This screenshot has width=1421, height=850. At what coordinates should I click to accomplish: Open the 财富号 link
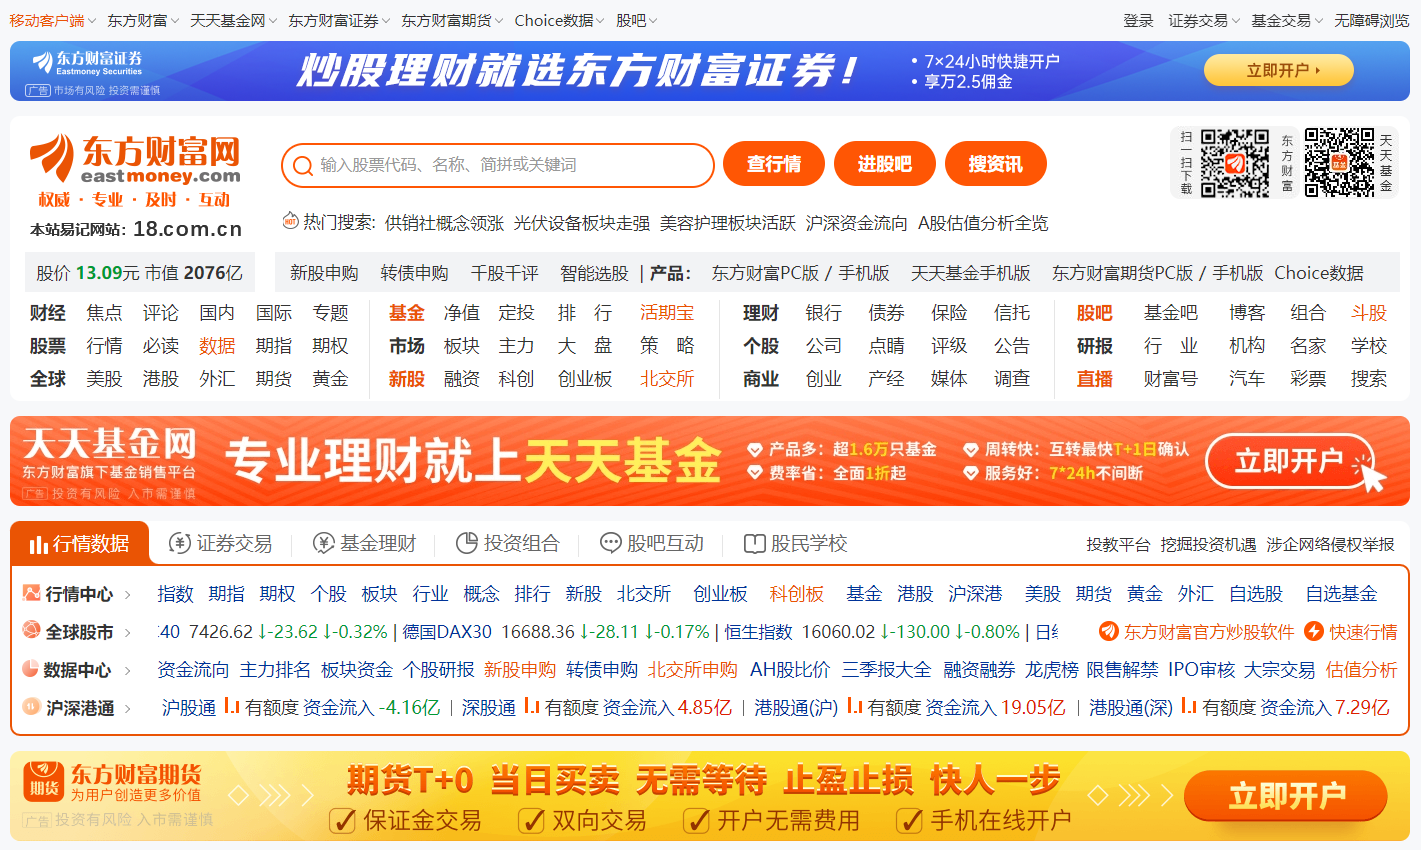pos(1171,379)
